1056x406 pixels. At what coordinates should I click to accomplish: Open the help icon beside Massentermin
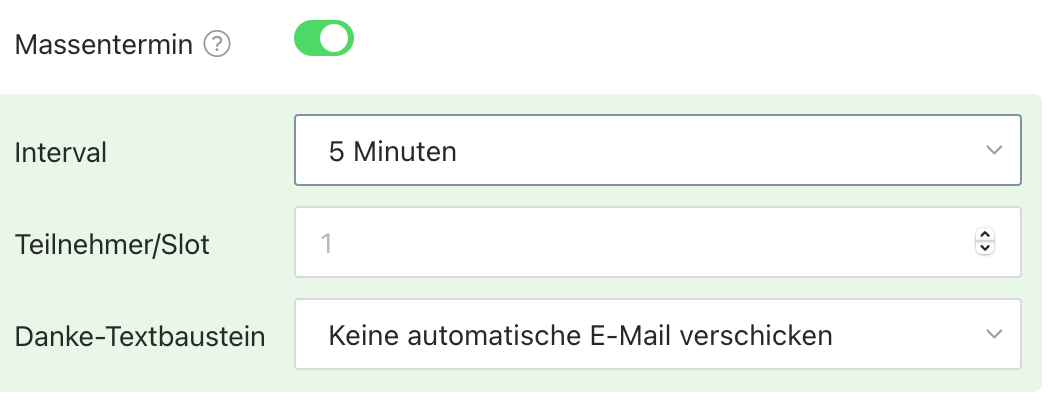217,45
